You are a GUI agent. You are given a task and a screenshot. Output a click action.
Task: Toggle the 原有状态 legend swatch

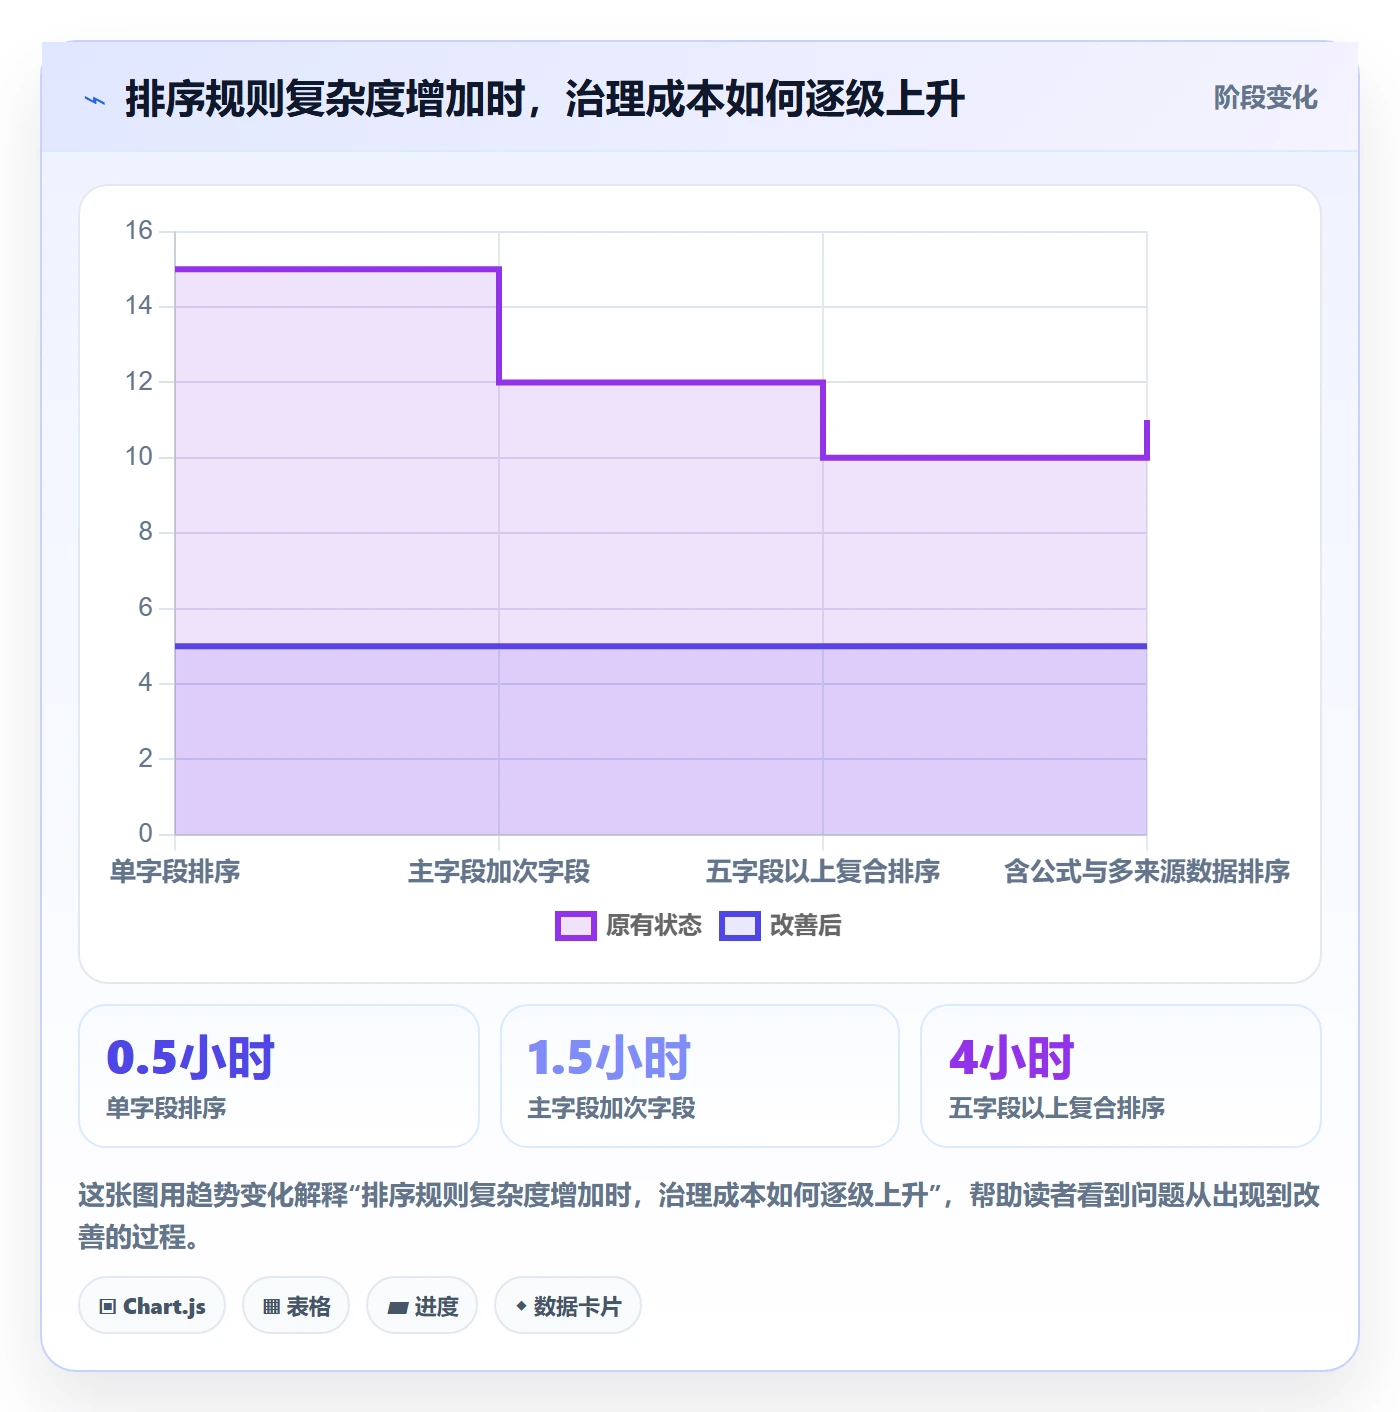(x=575, y=926)
